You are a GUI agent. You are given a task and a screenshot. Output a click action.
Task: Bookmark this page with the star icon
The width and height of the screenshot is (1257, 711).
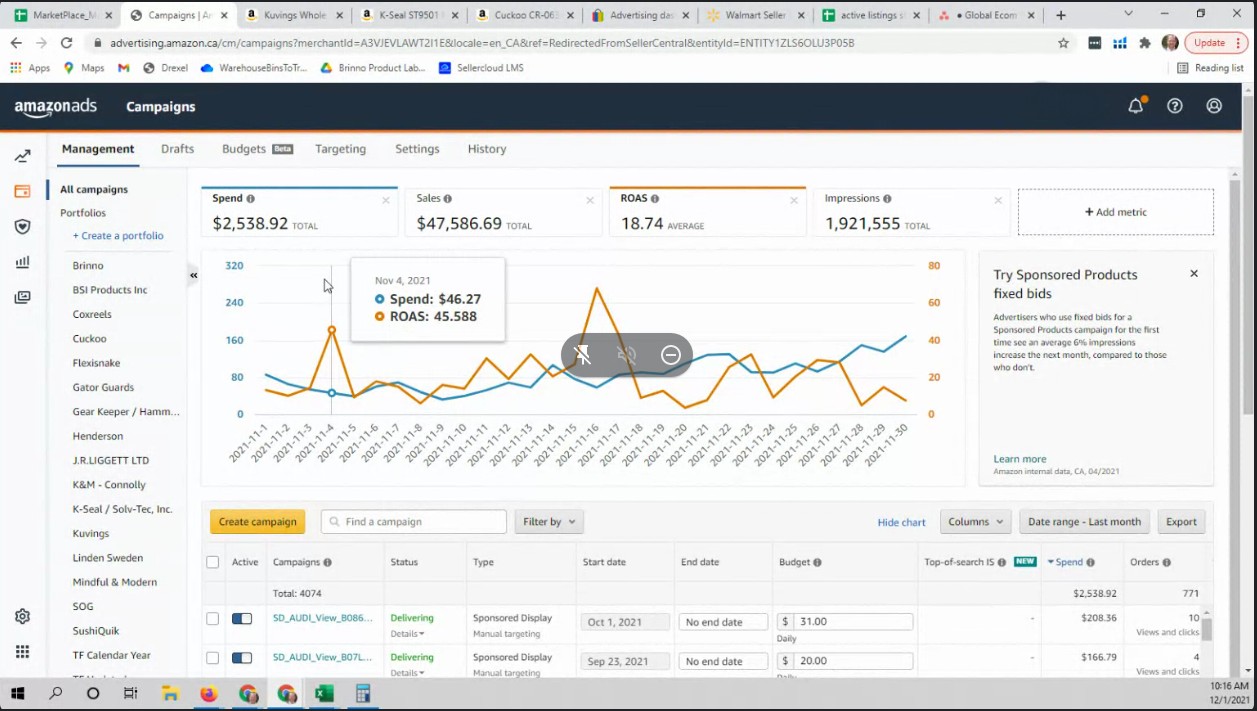pos(1063,43)
